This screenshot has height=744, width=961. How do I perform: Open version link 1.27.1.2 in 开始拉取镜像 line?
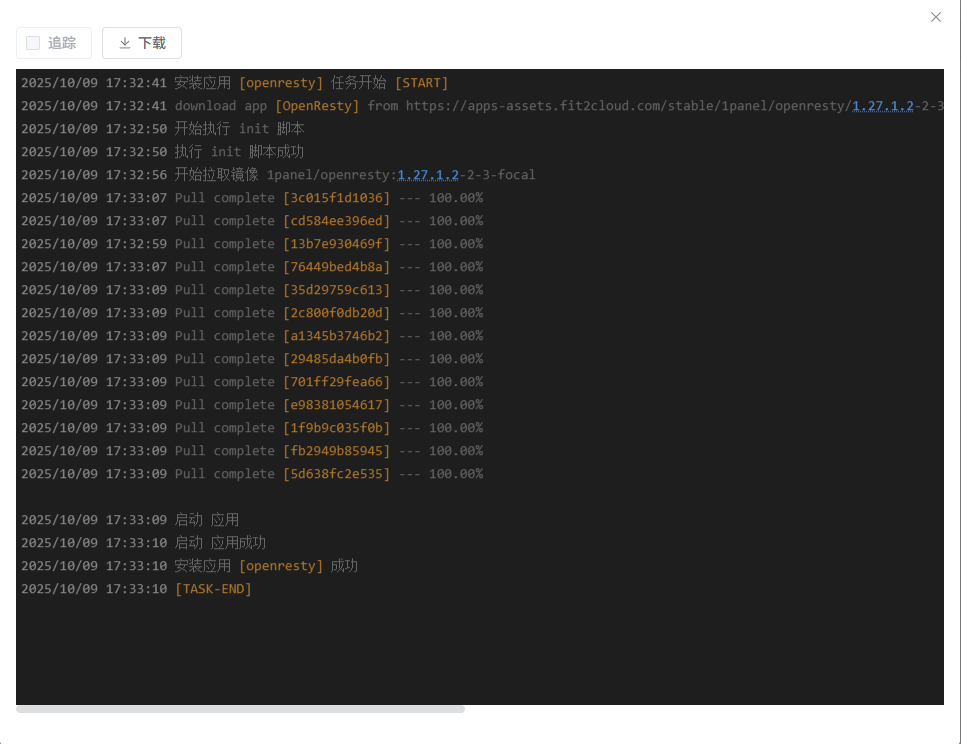tap(428, 175)
